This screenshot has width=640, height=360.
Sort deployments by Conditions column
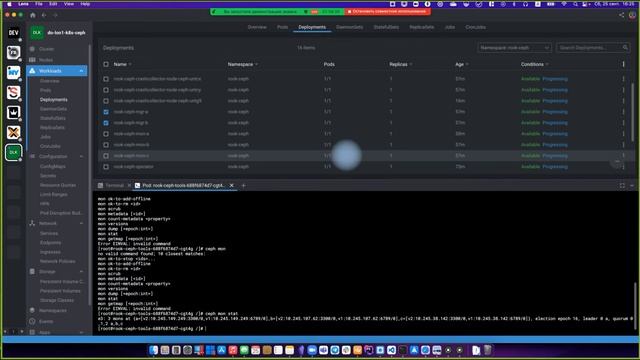(x=532, y=64)
